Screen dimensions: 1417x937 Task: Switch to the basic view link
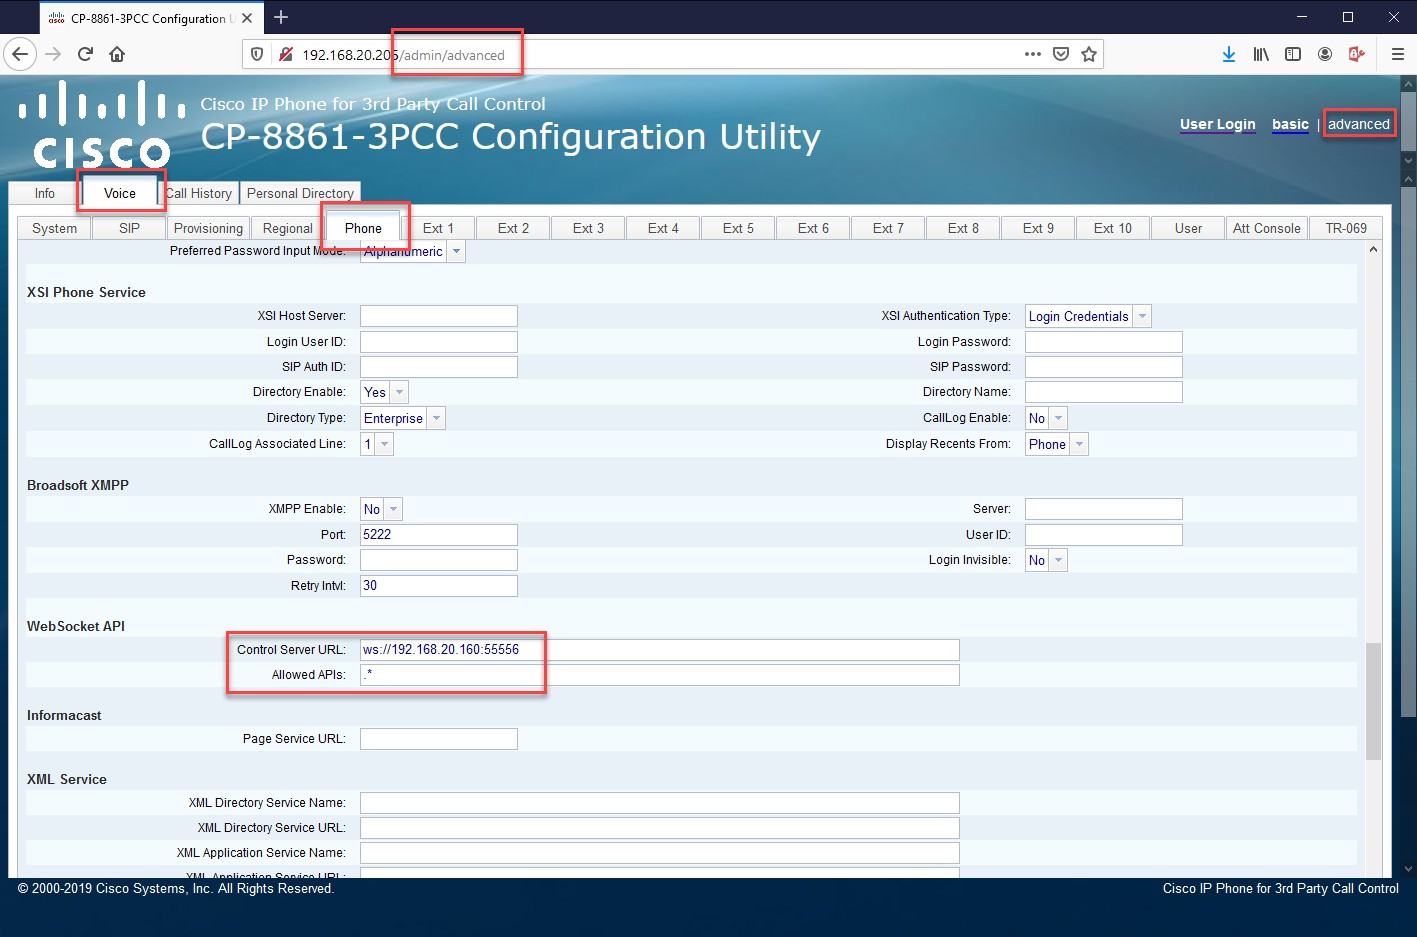click(x=1290, y=124)
